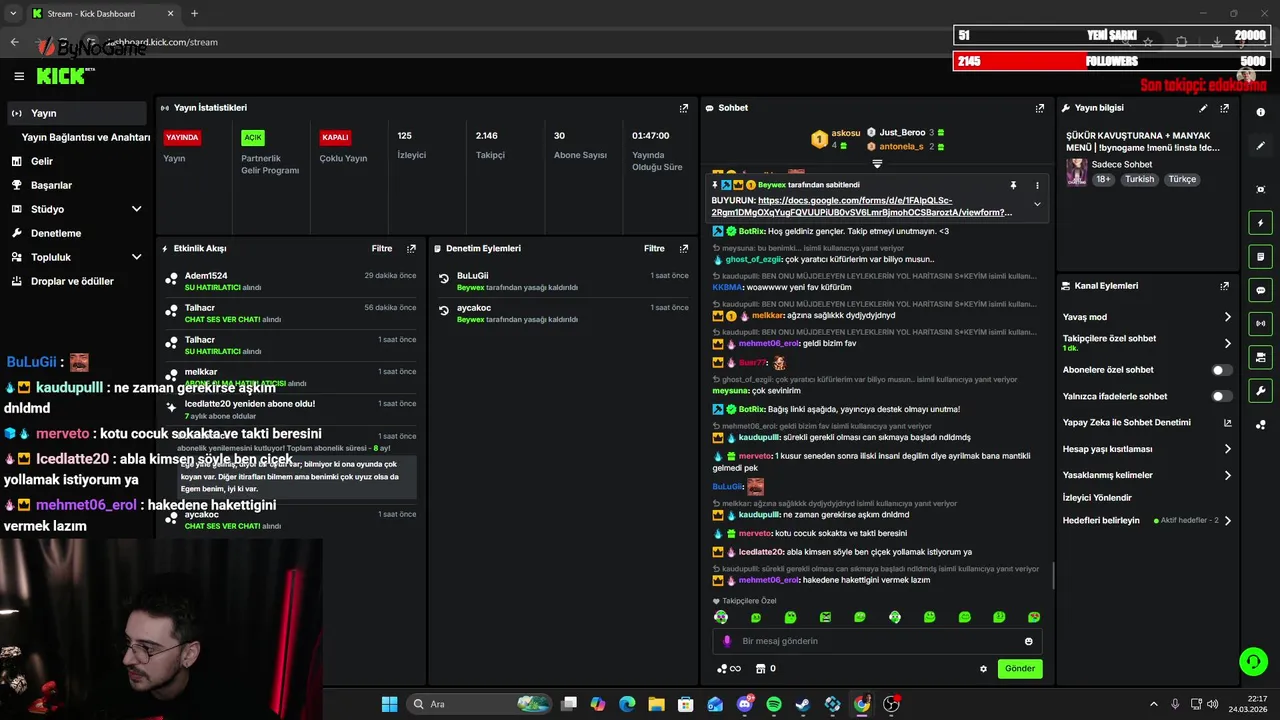Image resolution: width=1280 pixels, height=720 pixels.
Task: Open the shop icon showing 0
Action: (x=765, y=669)
